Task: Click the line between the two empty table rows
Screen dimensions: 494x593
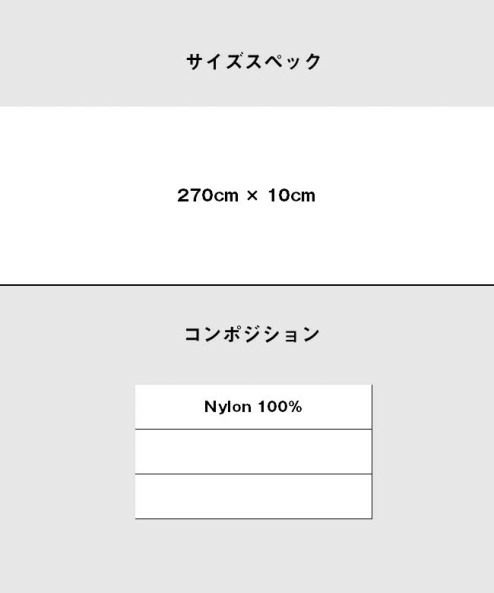Action: [253, 474]
